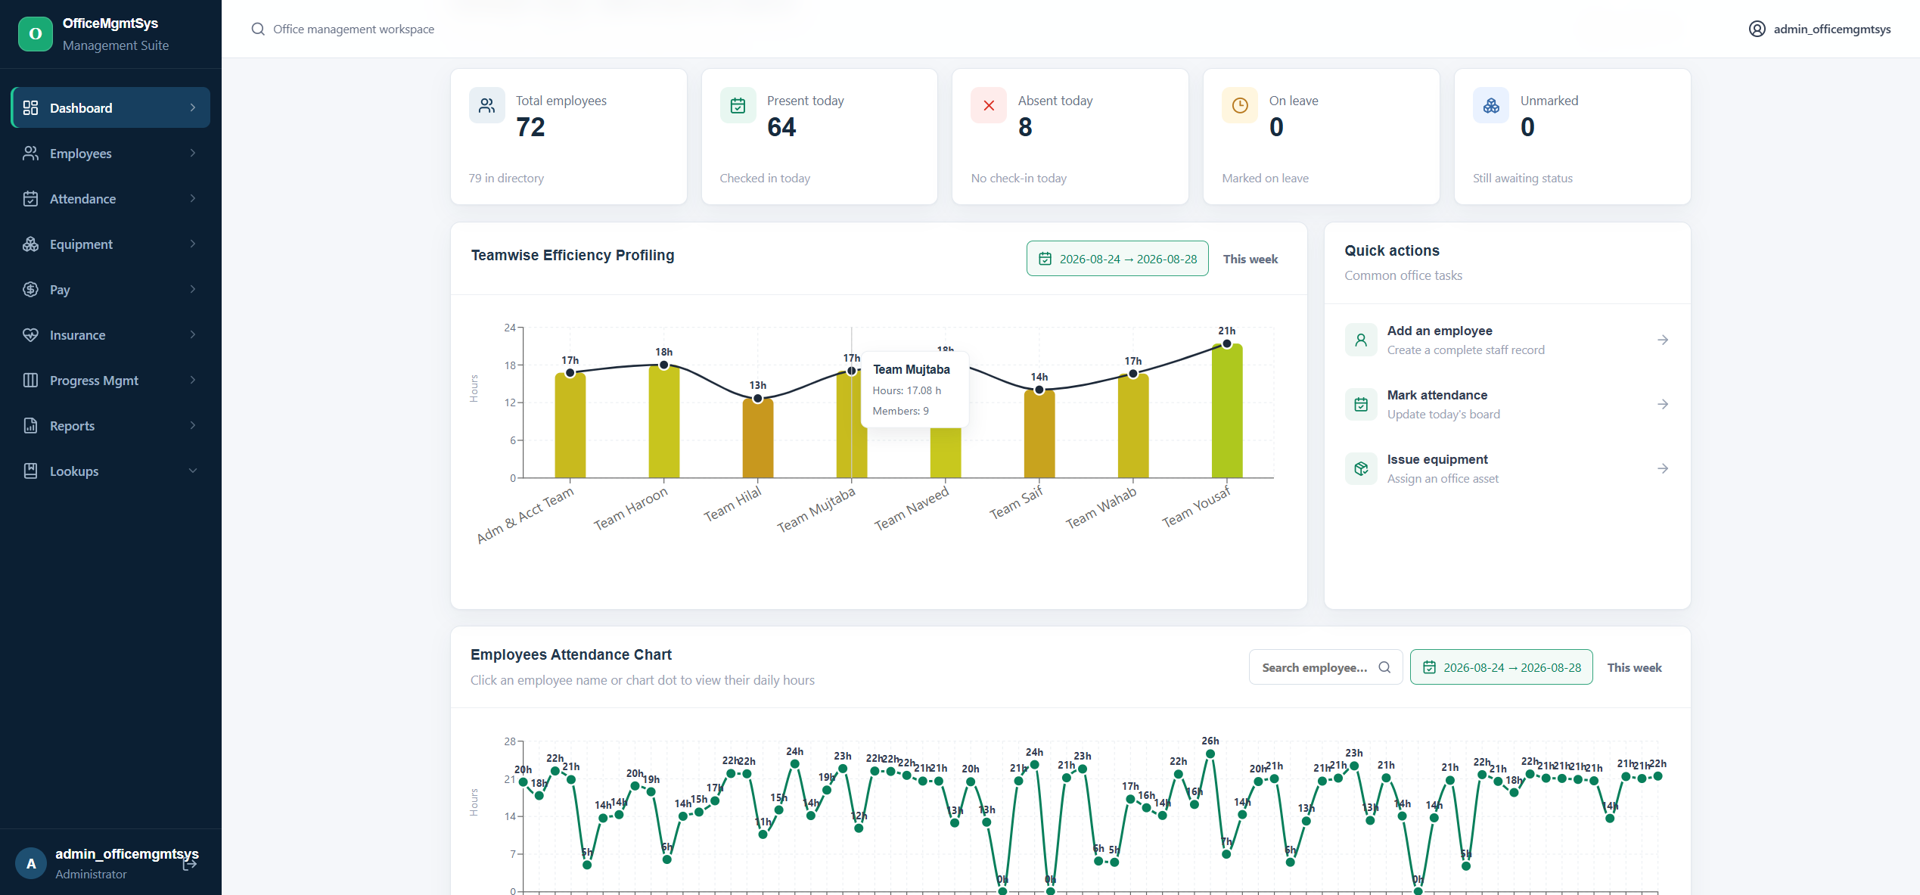Click arrow icon on Mark attendance row
Image resolution: width=1920 pixels, height=895 pixels.
pyautogui.click(x=1663, y=404)
